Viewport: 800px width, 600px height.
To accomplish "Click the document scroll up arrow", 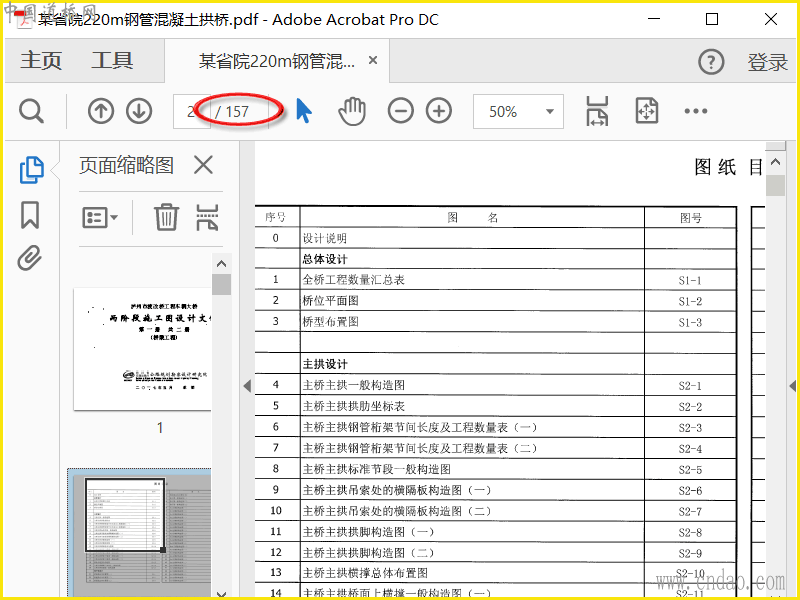I will point(776,162).
